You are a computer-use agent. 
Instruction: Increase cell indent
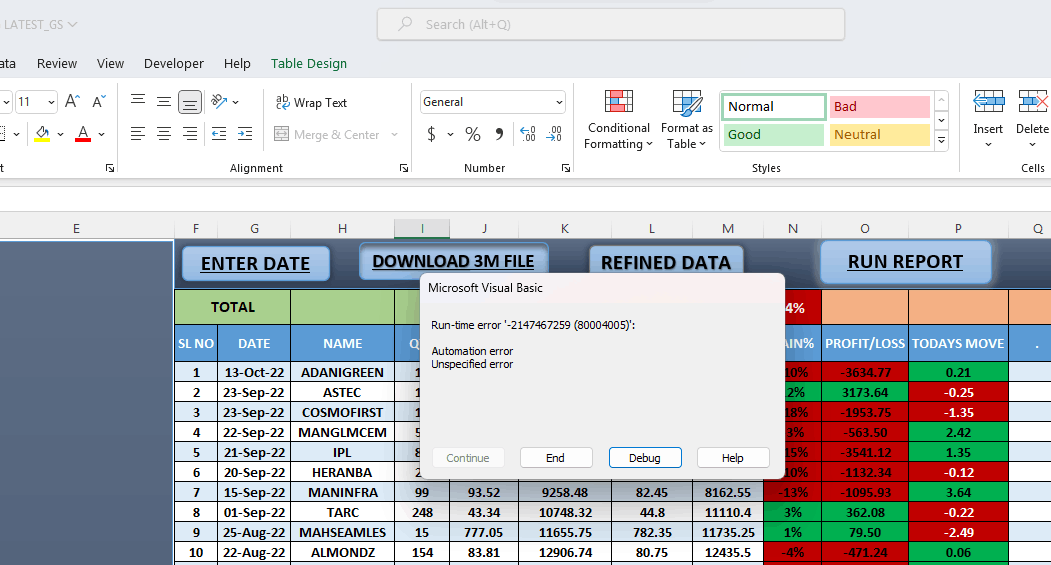coord(245,134)
